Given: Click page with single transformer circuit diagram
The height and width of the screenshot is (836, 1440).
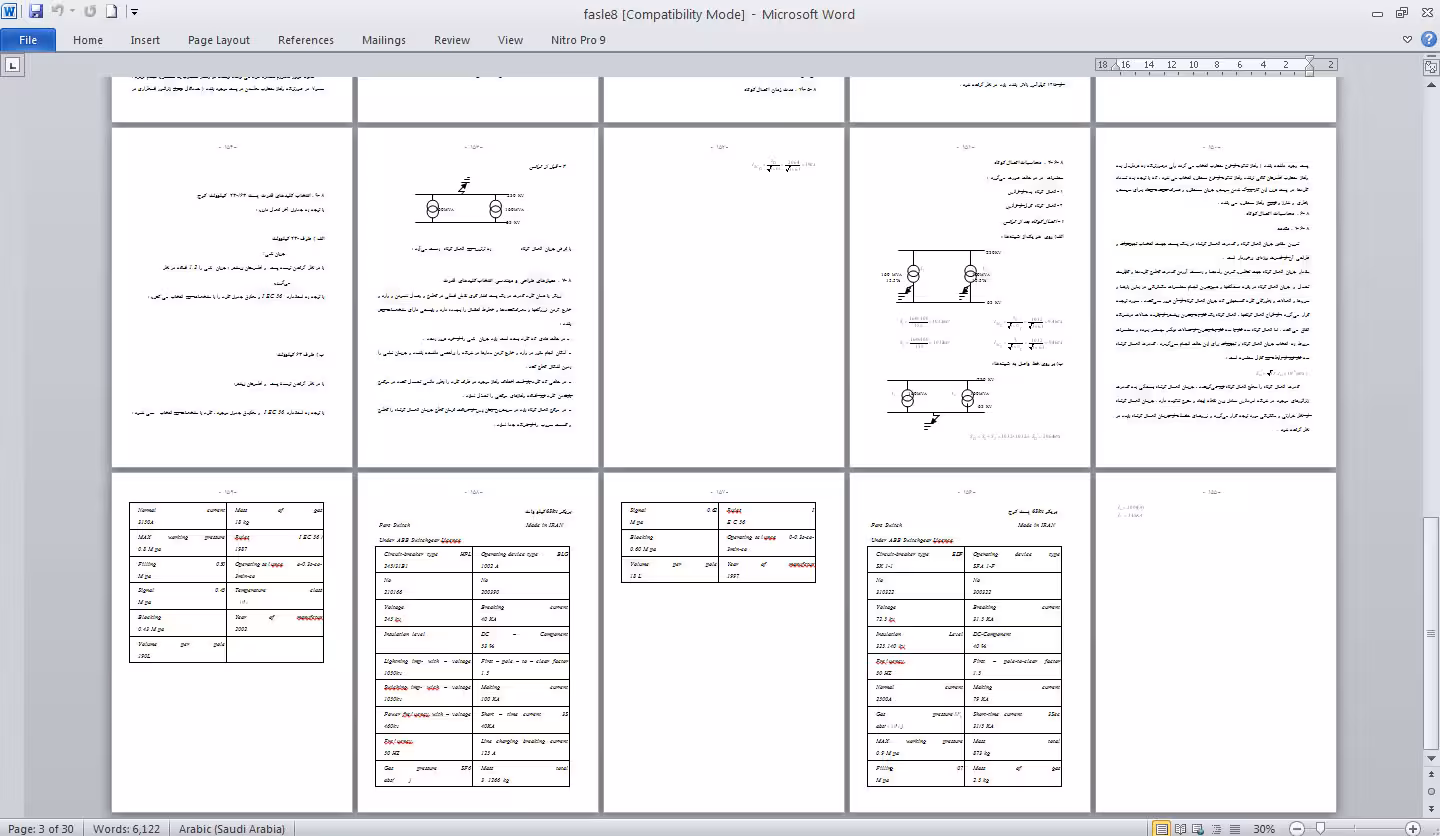Looking at the screenshot, I should point(477,297).
